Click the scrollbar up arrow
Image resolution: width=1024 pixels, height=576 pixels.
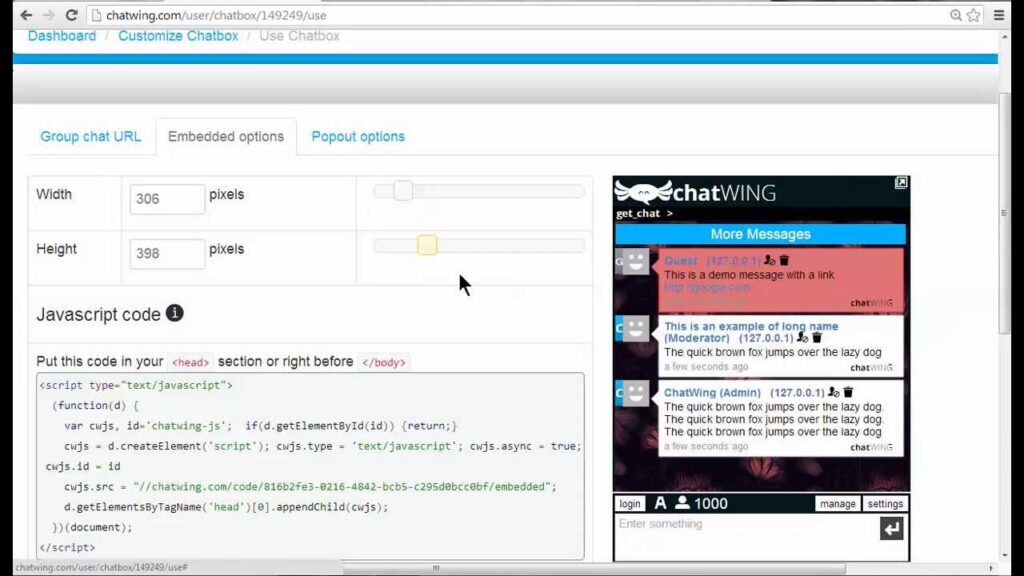coord(1004,37)
